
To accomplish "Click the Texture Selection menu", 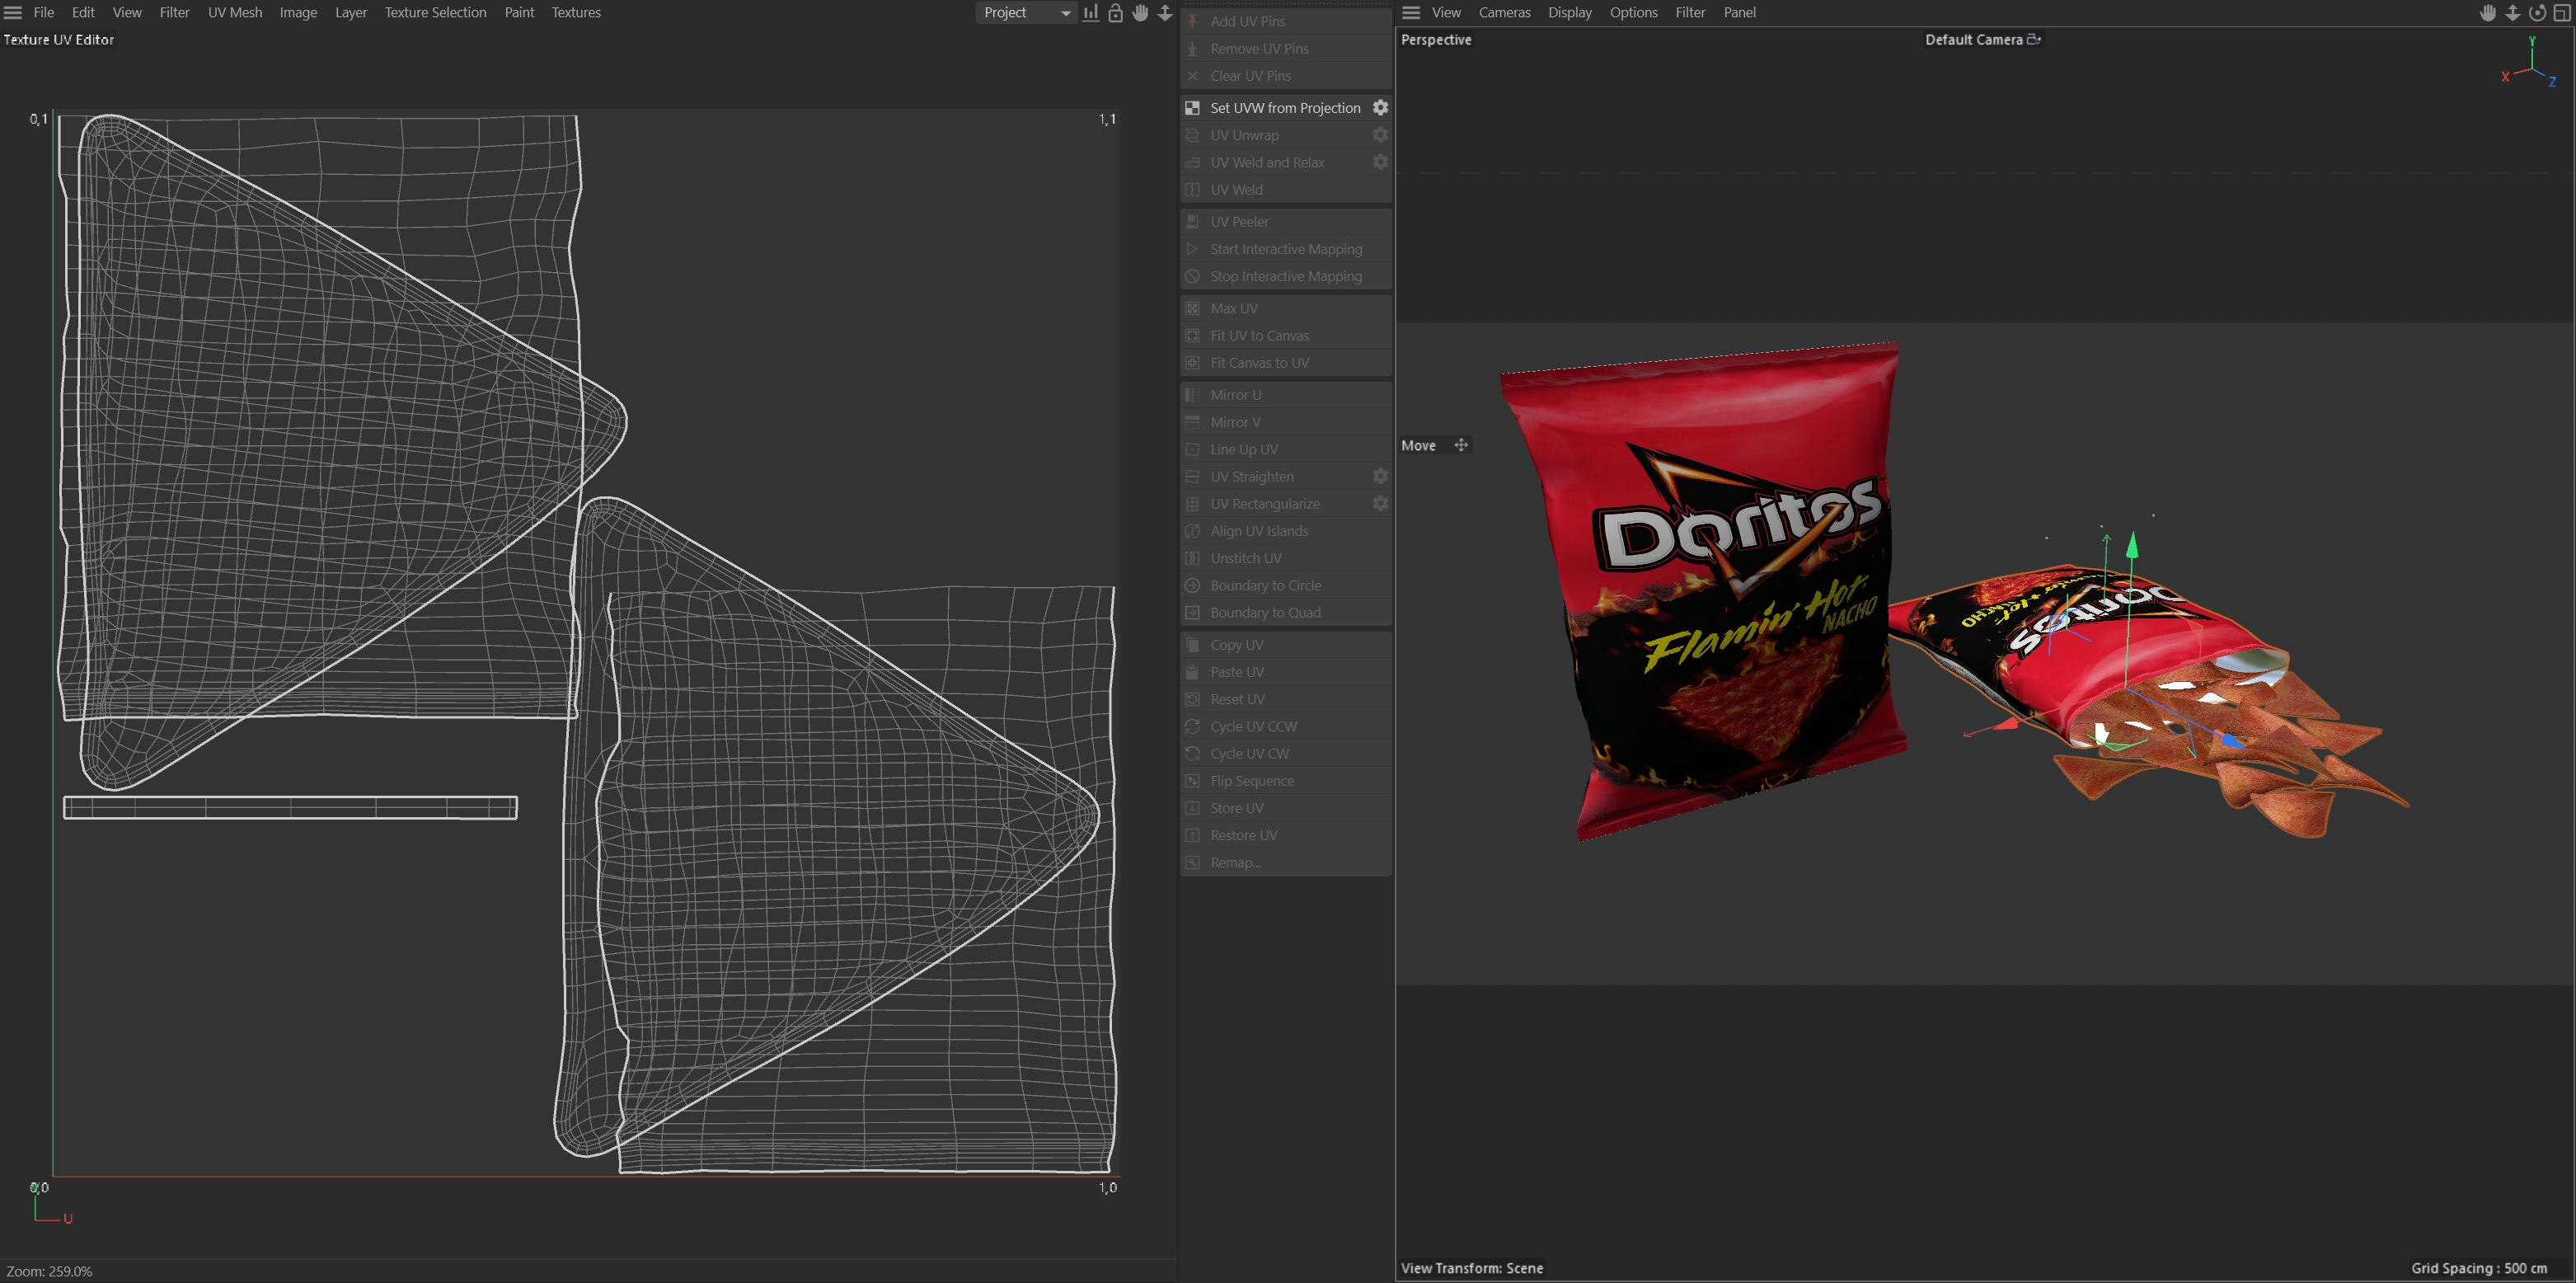I will (435, 13).
